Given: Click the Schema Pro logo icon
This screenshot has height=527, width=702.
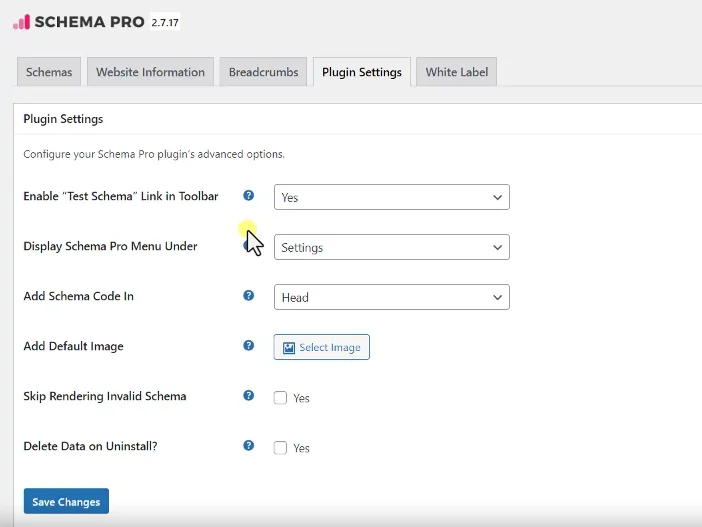Looking at the screenshot, I should pos(21,22).
